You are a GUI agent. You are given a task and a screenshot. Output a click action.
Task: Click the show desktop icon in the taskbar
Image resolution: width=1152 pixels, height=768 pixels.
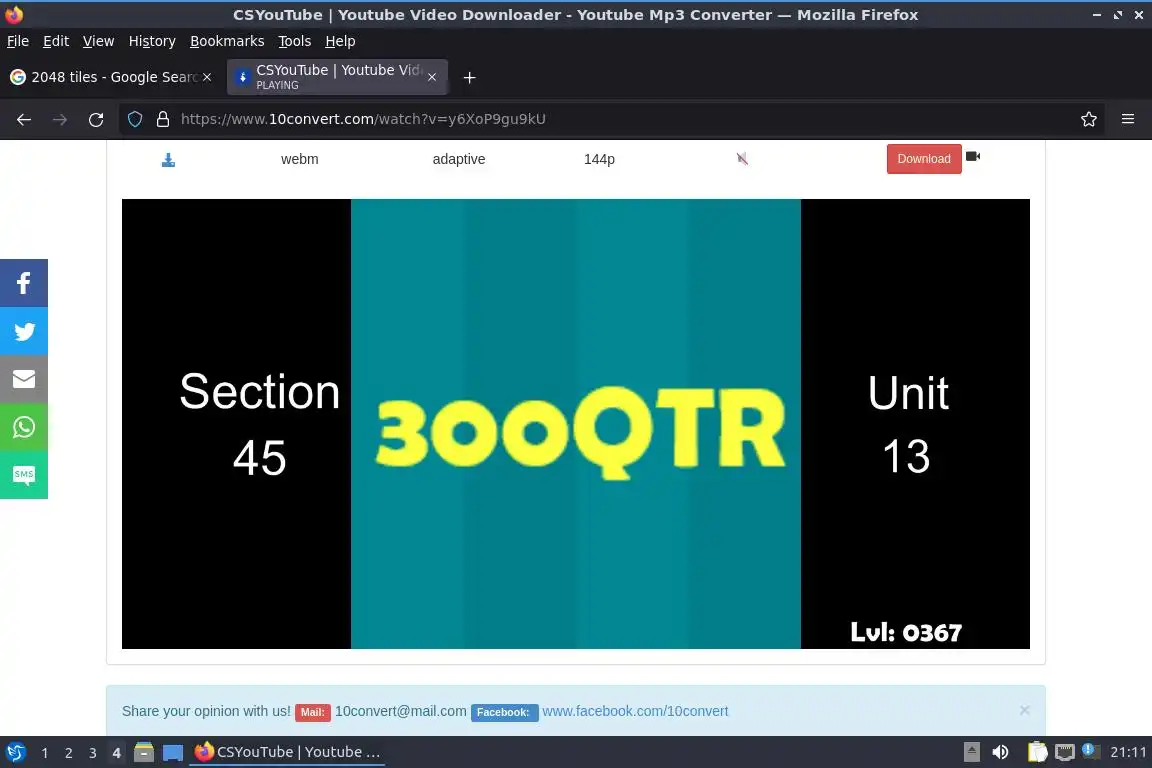tap(173, 752)
